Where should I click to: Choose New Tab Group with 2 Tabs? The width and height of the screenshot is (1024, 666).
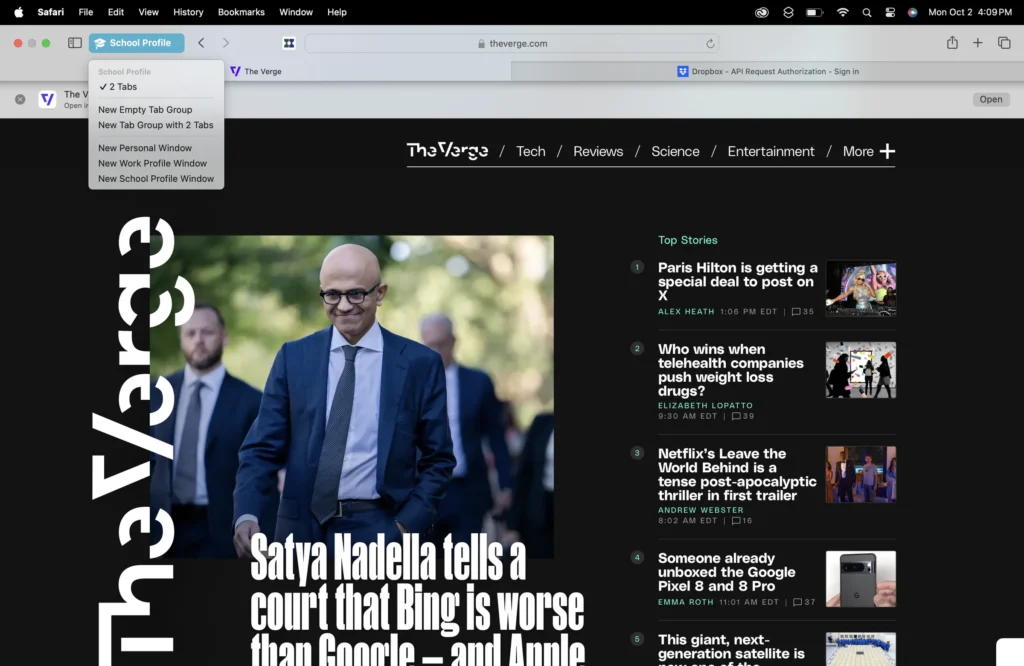pos(156,125)
